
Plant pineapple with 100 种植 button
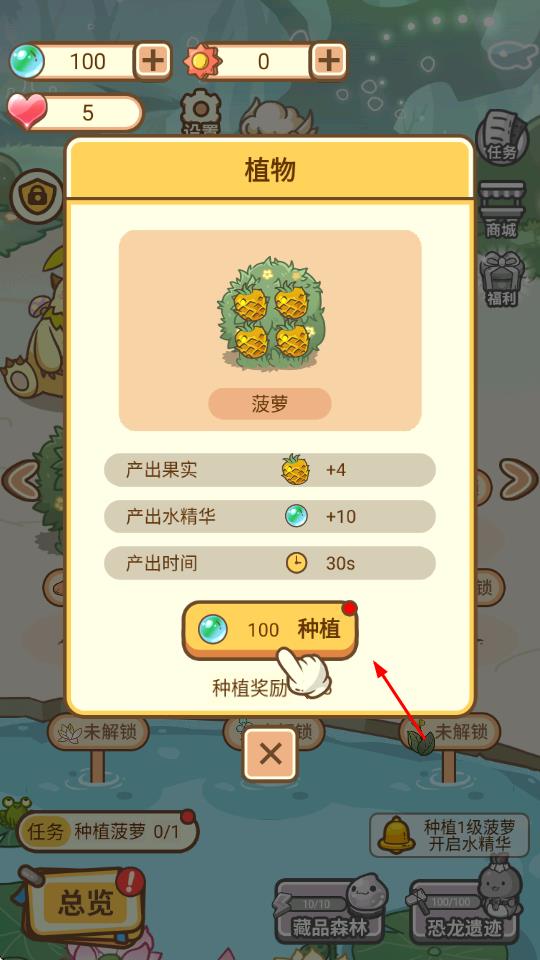coord(269,630)
